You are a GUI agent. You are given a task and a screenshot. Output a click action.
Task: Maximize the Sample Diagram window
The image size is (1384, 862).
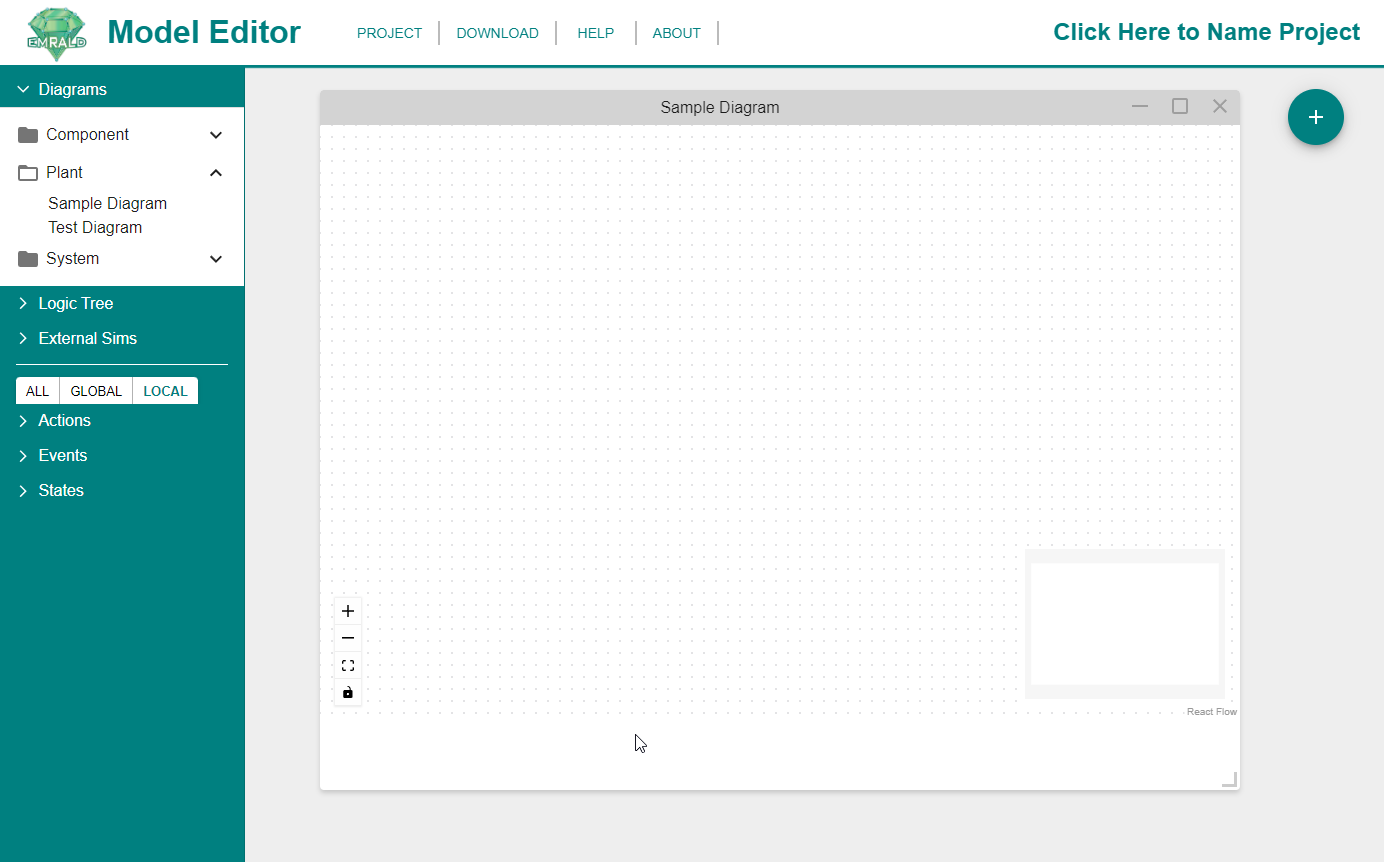1180,106
